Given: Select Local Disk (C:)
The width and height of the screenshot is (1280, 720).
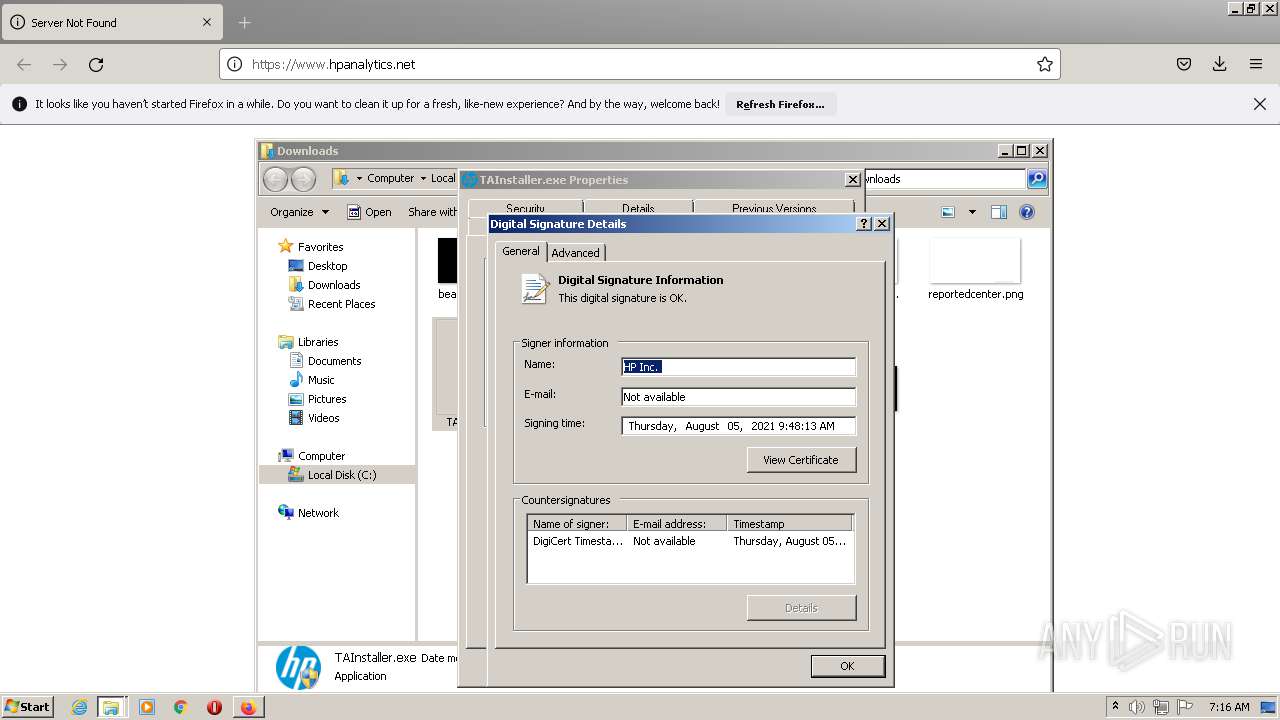Looking at the screenshot, I should click(x=337, y=475).
